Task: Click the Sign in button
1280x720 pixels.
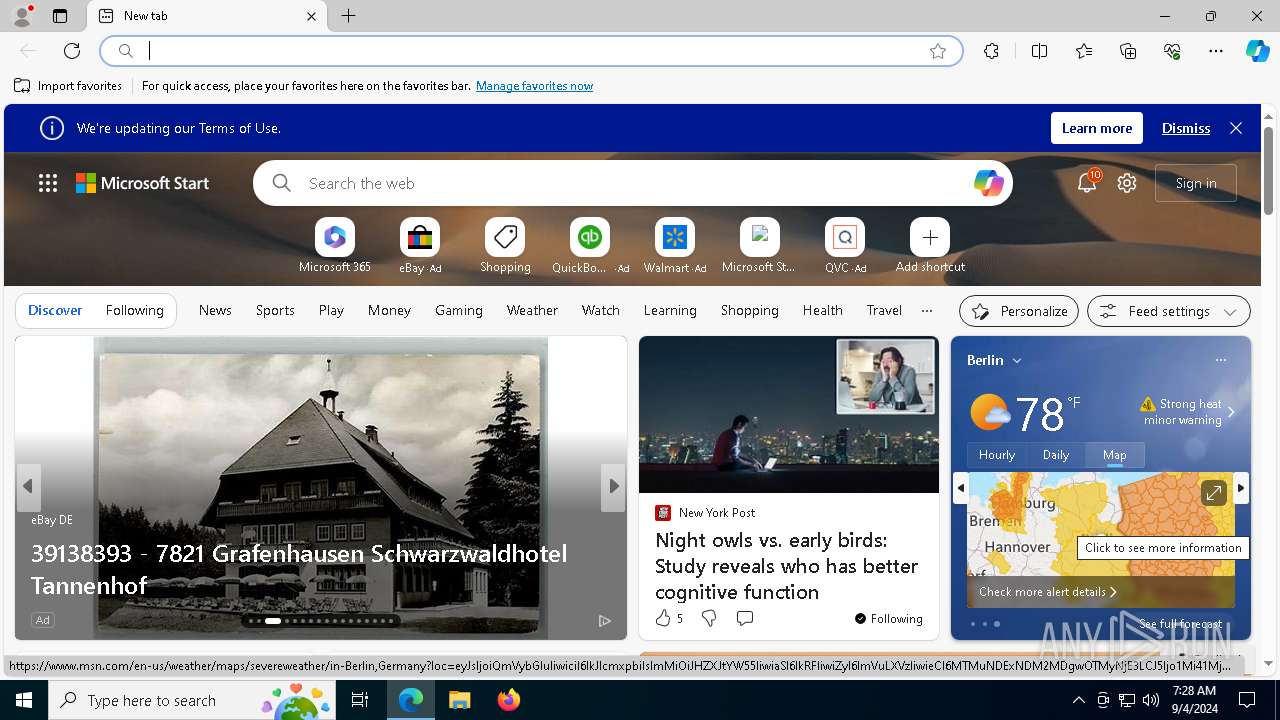Action: [1196, 183]
